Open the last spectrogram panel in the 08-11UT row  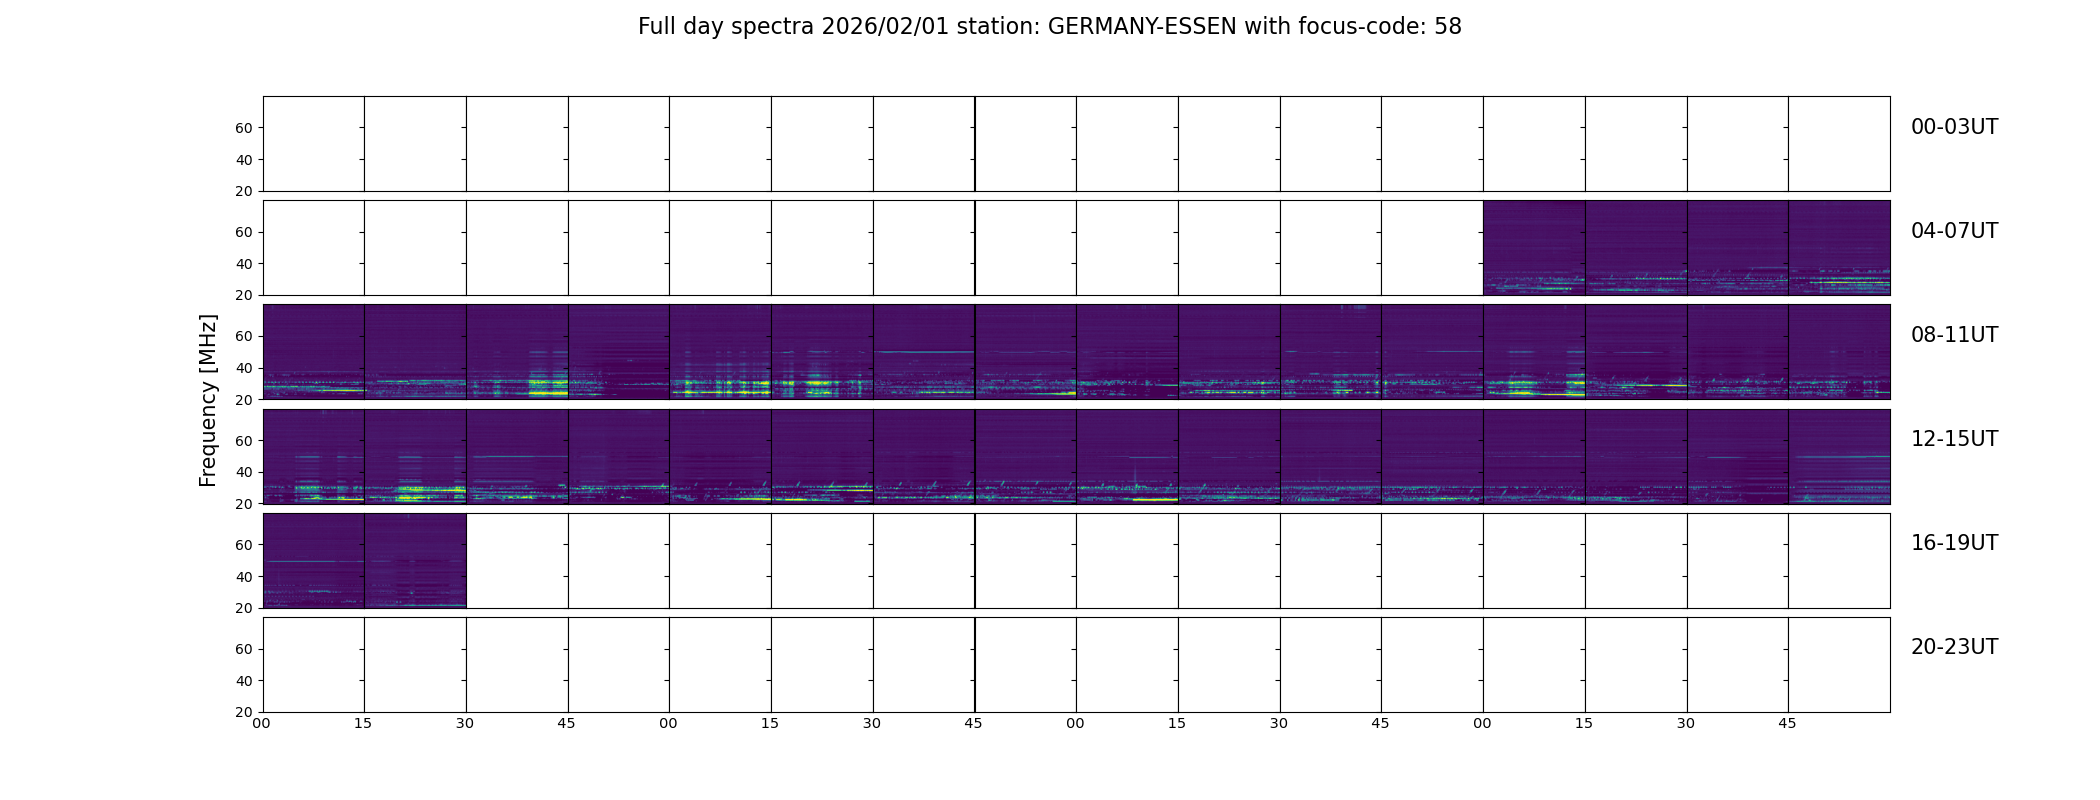click(1839, 352)
